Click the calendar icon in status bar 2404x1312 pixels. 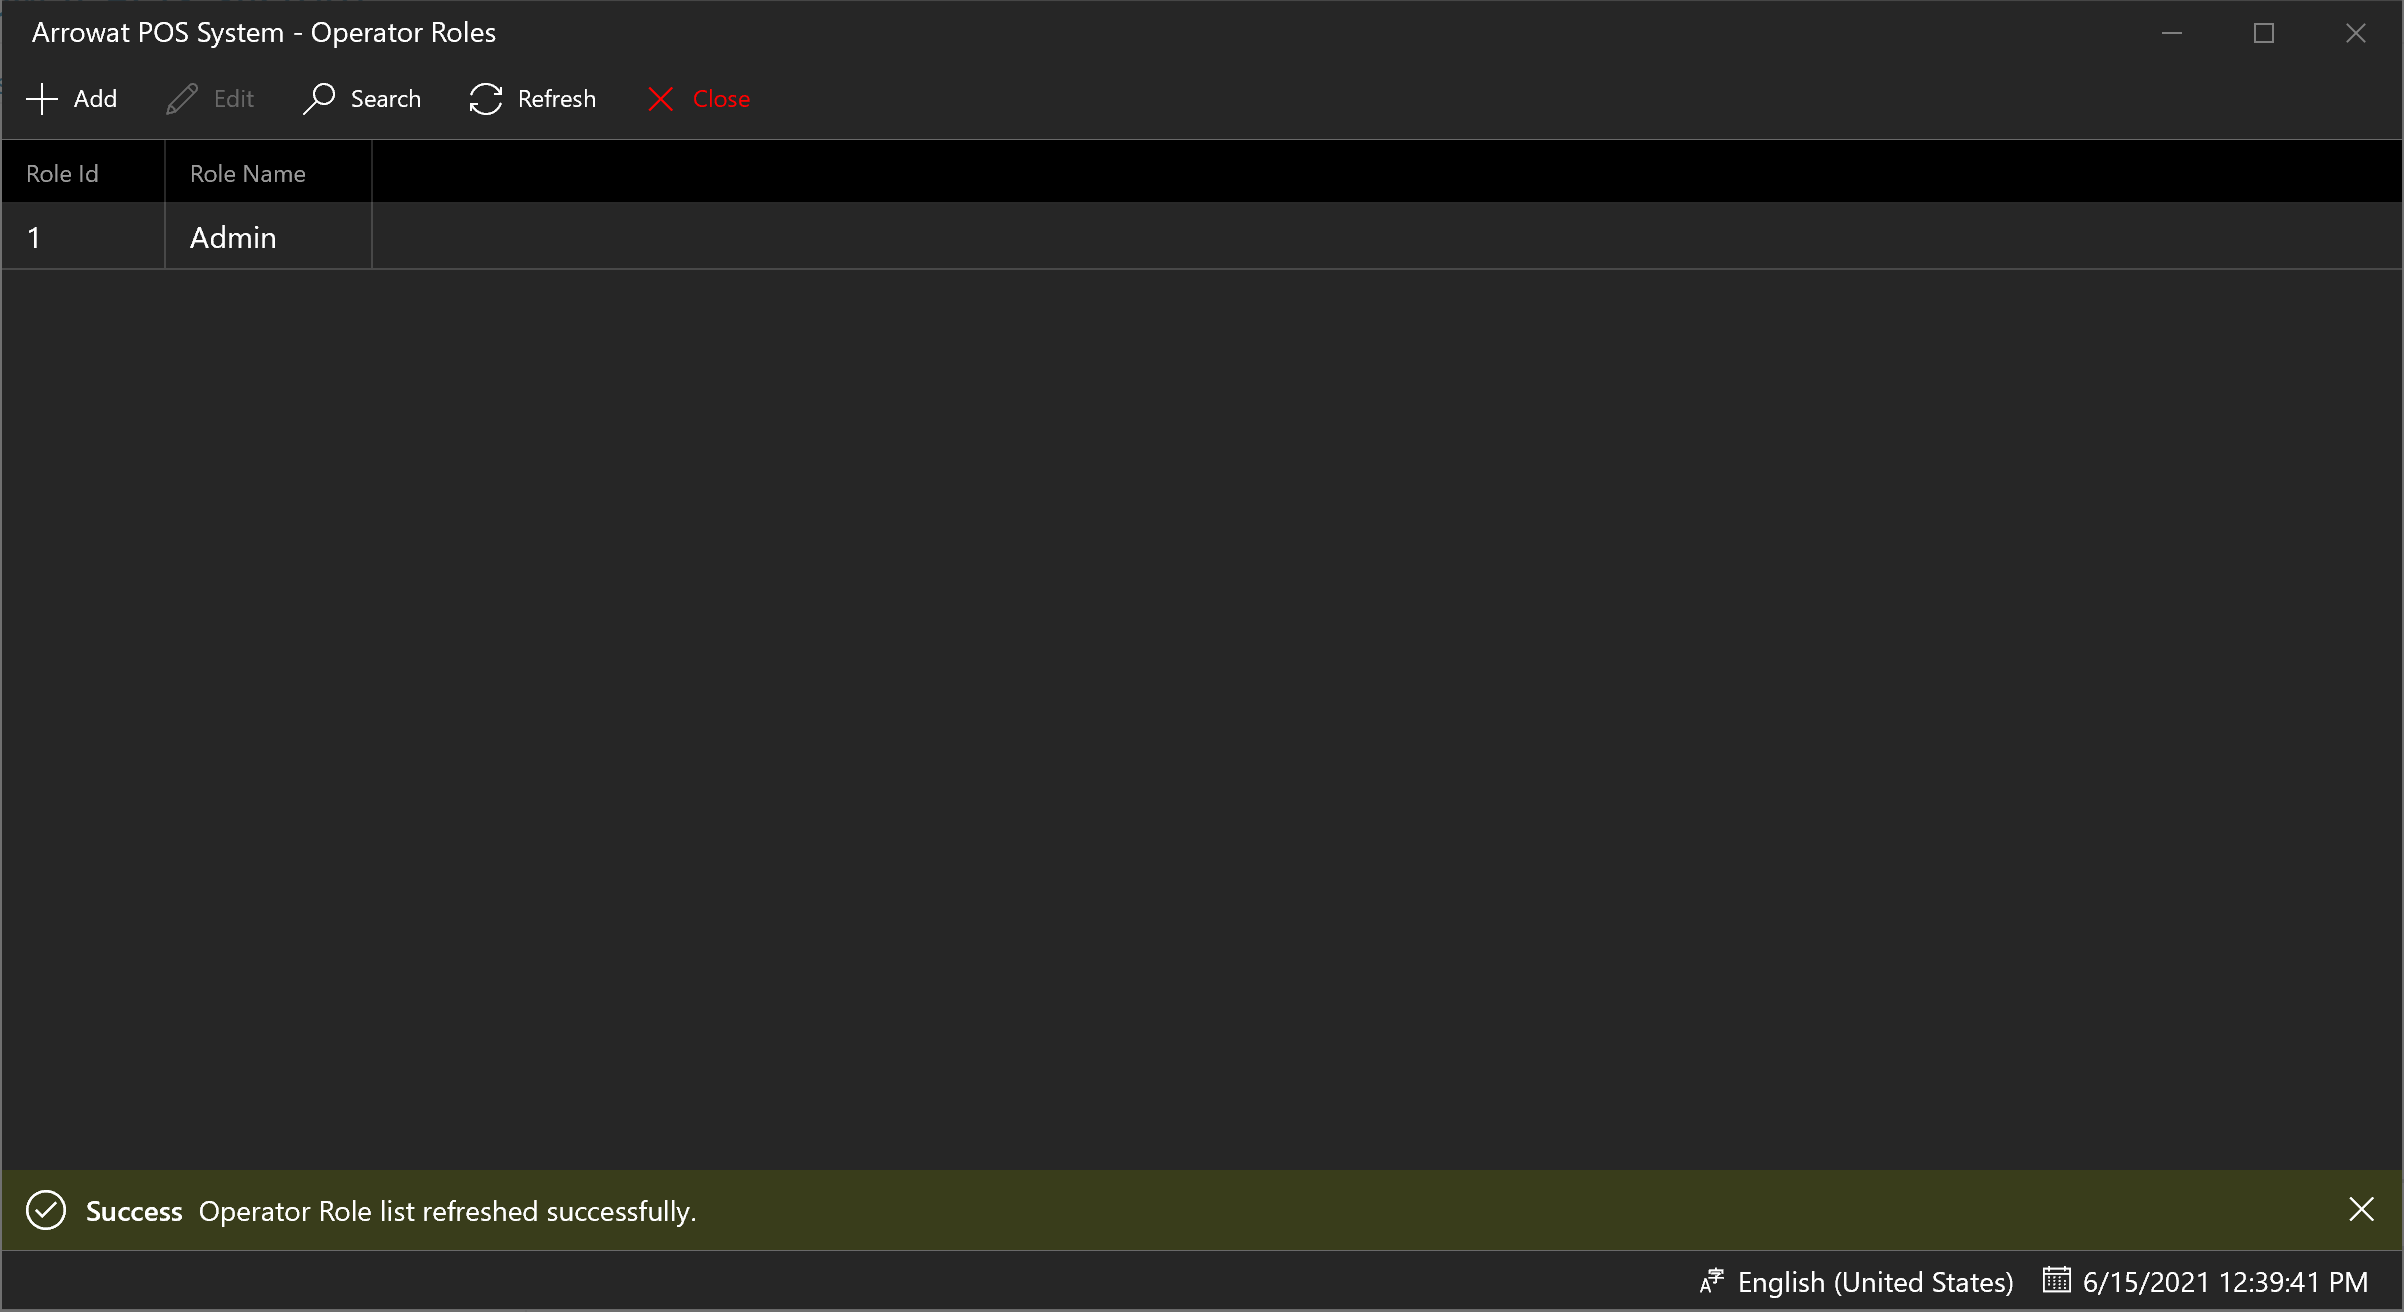pos(2056,1279)
